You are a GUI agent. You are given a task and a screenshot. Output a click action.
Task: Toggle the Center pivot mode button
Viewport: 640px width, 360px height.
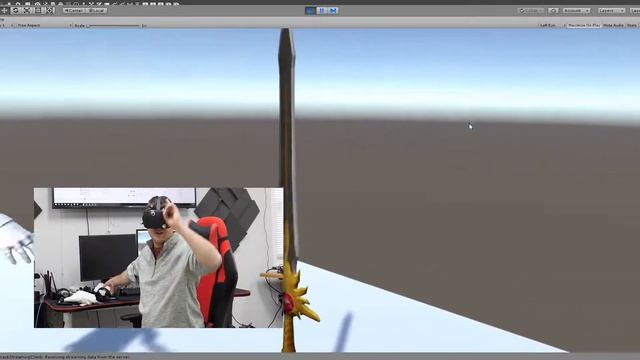click(x=74, y=10)
